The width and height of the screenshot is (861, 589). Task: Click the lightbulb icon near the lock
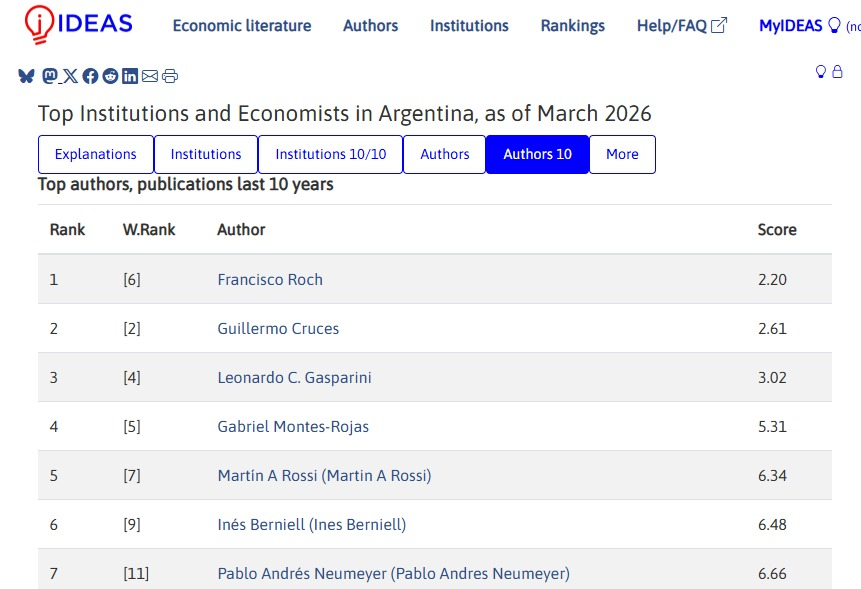820,72
